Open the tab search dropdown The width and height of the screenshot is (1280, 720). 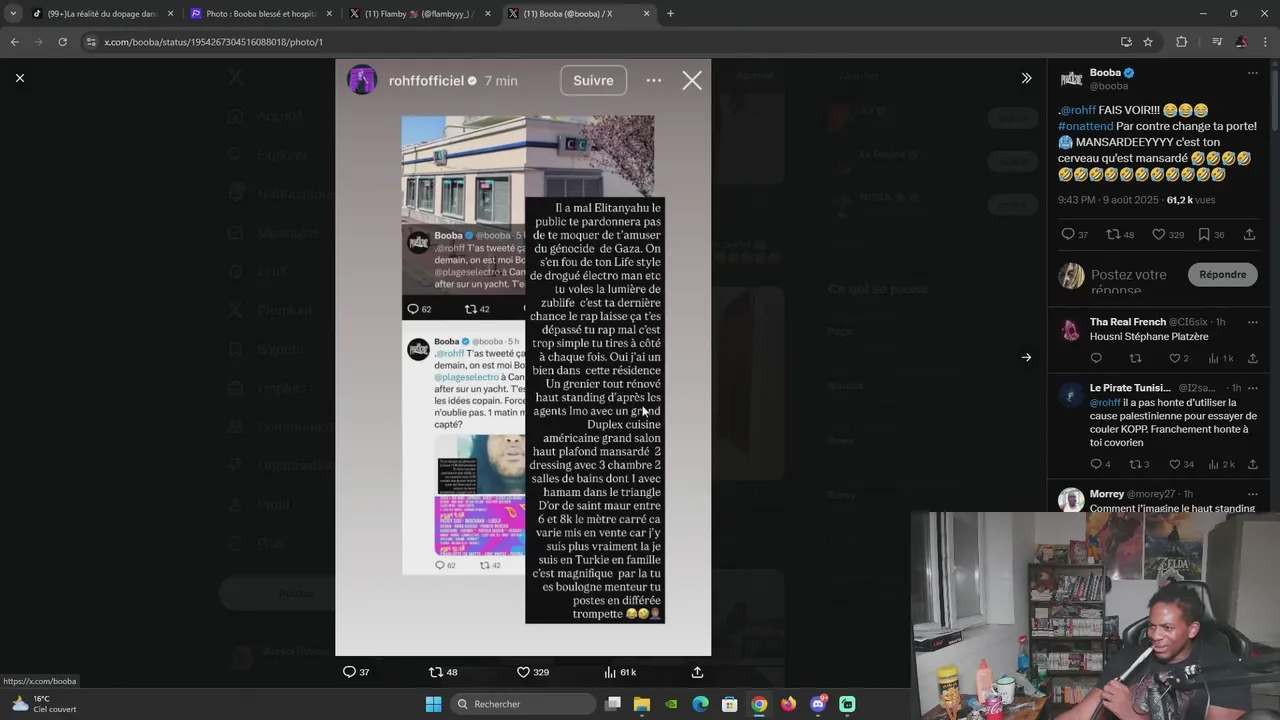[13, 14]
